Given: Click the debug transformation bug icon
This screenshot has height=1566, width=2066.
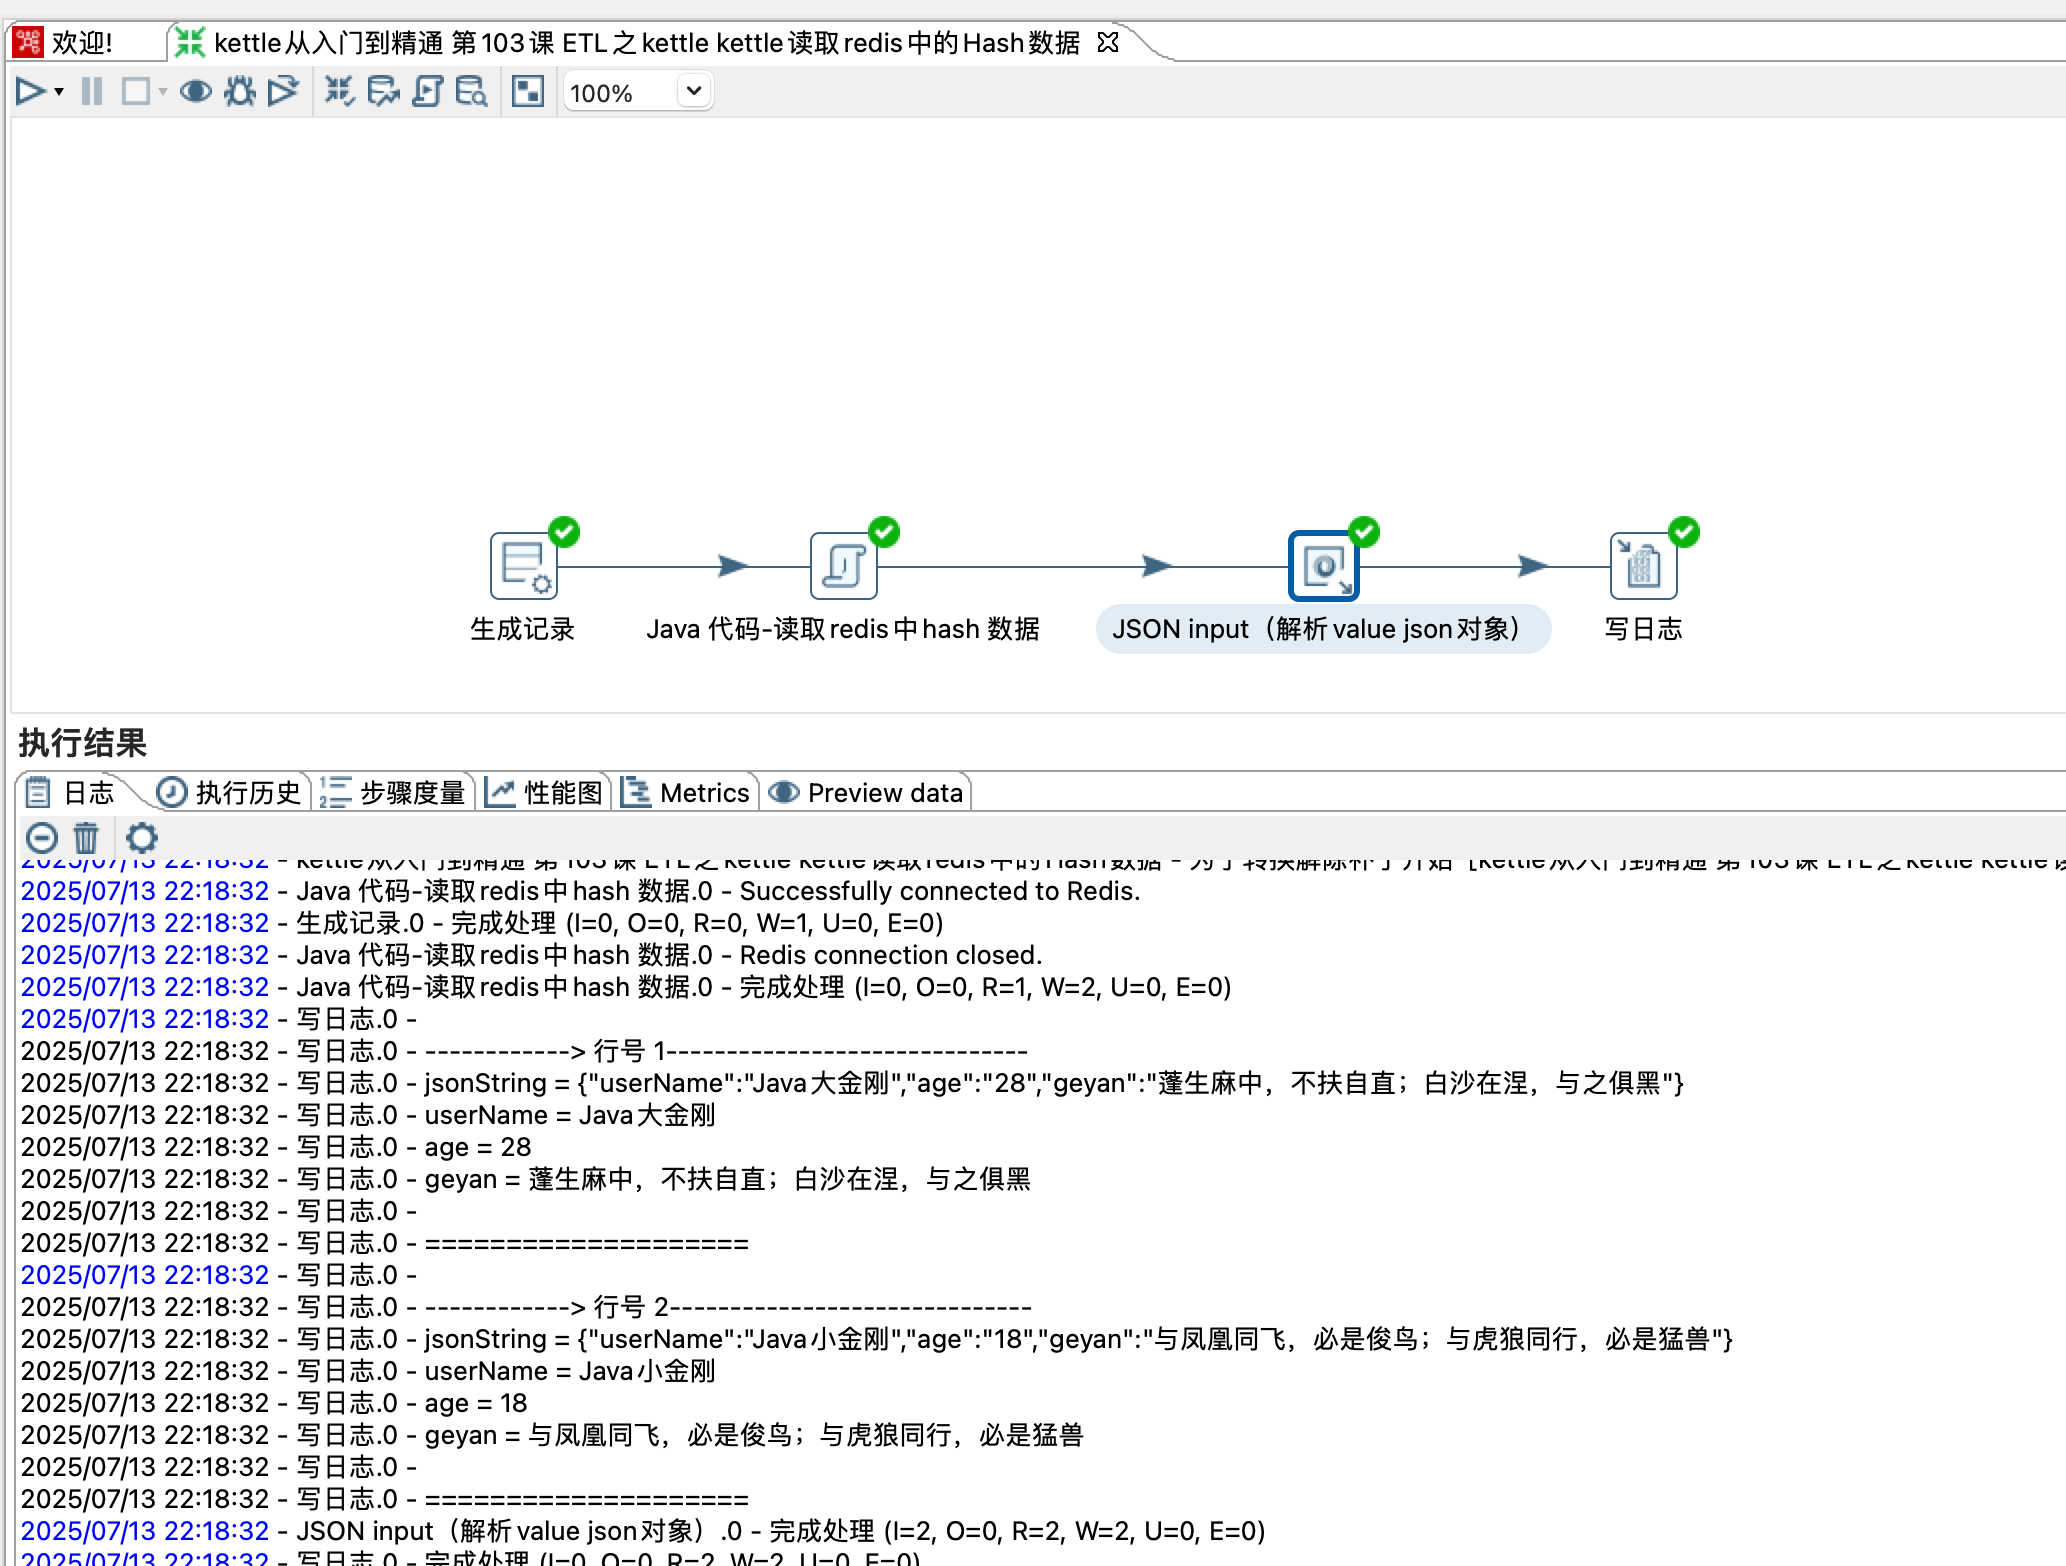Looking at the screenshot, I should tap(239, 92).
